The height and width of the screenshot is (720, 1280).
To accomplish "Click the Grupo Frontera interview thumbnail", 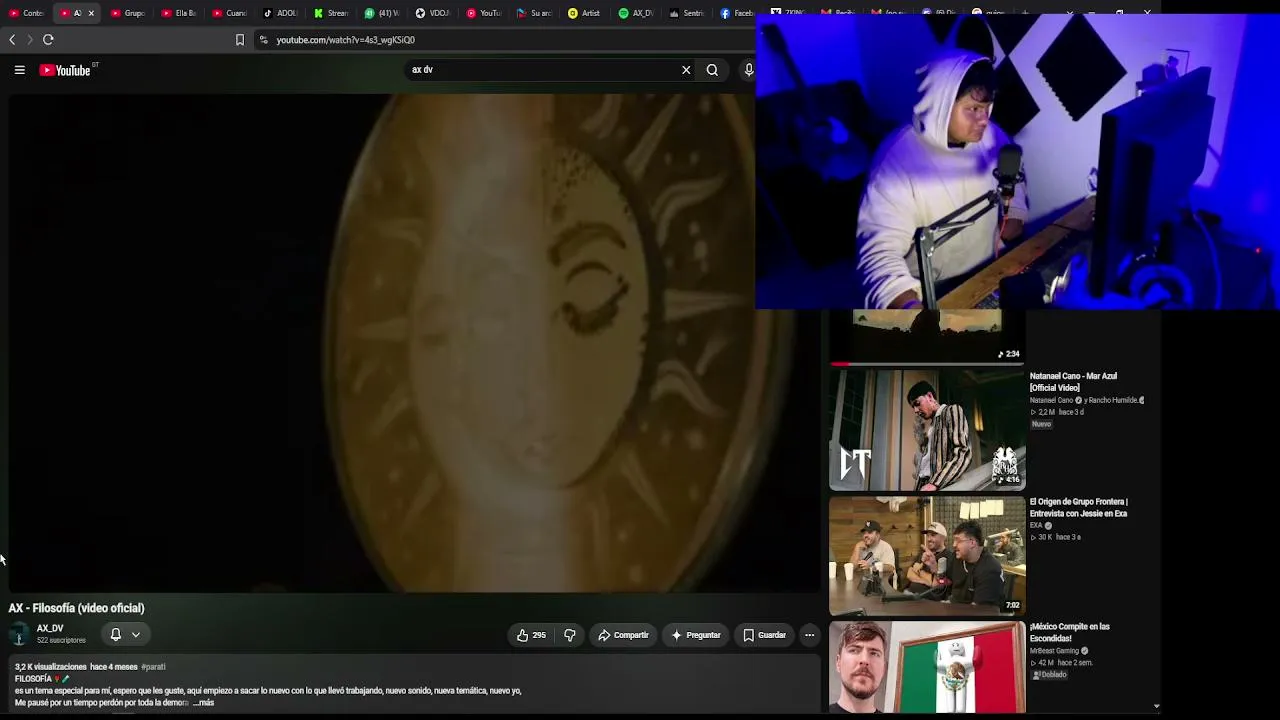I will click(927, 556).
